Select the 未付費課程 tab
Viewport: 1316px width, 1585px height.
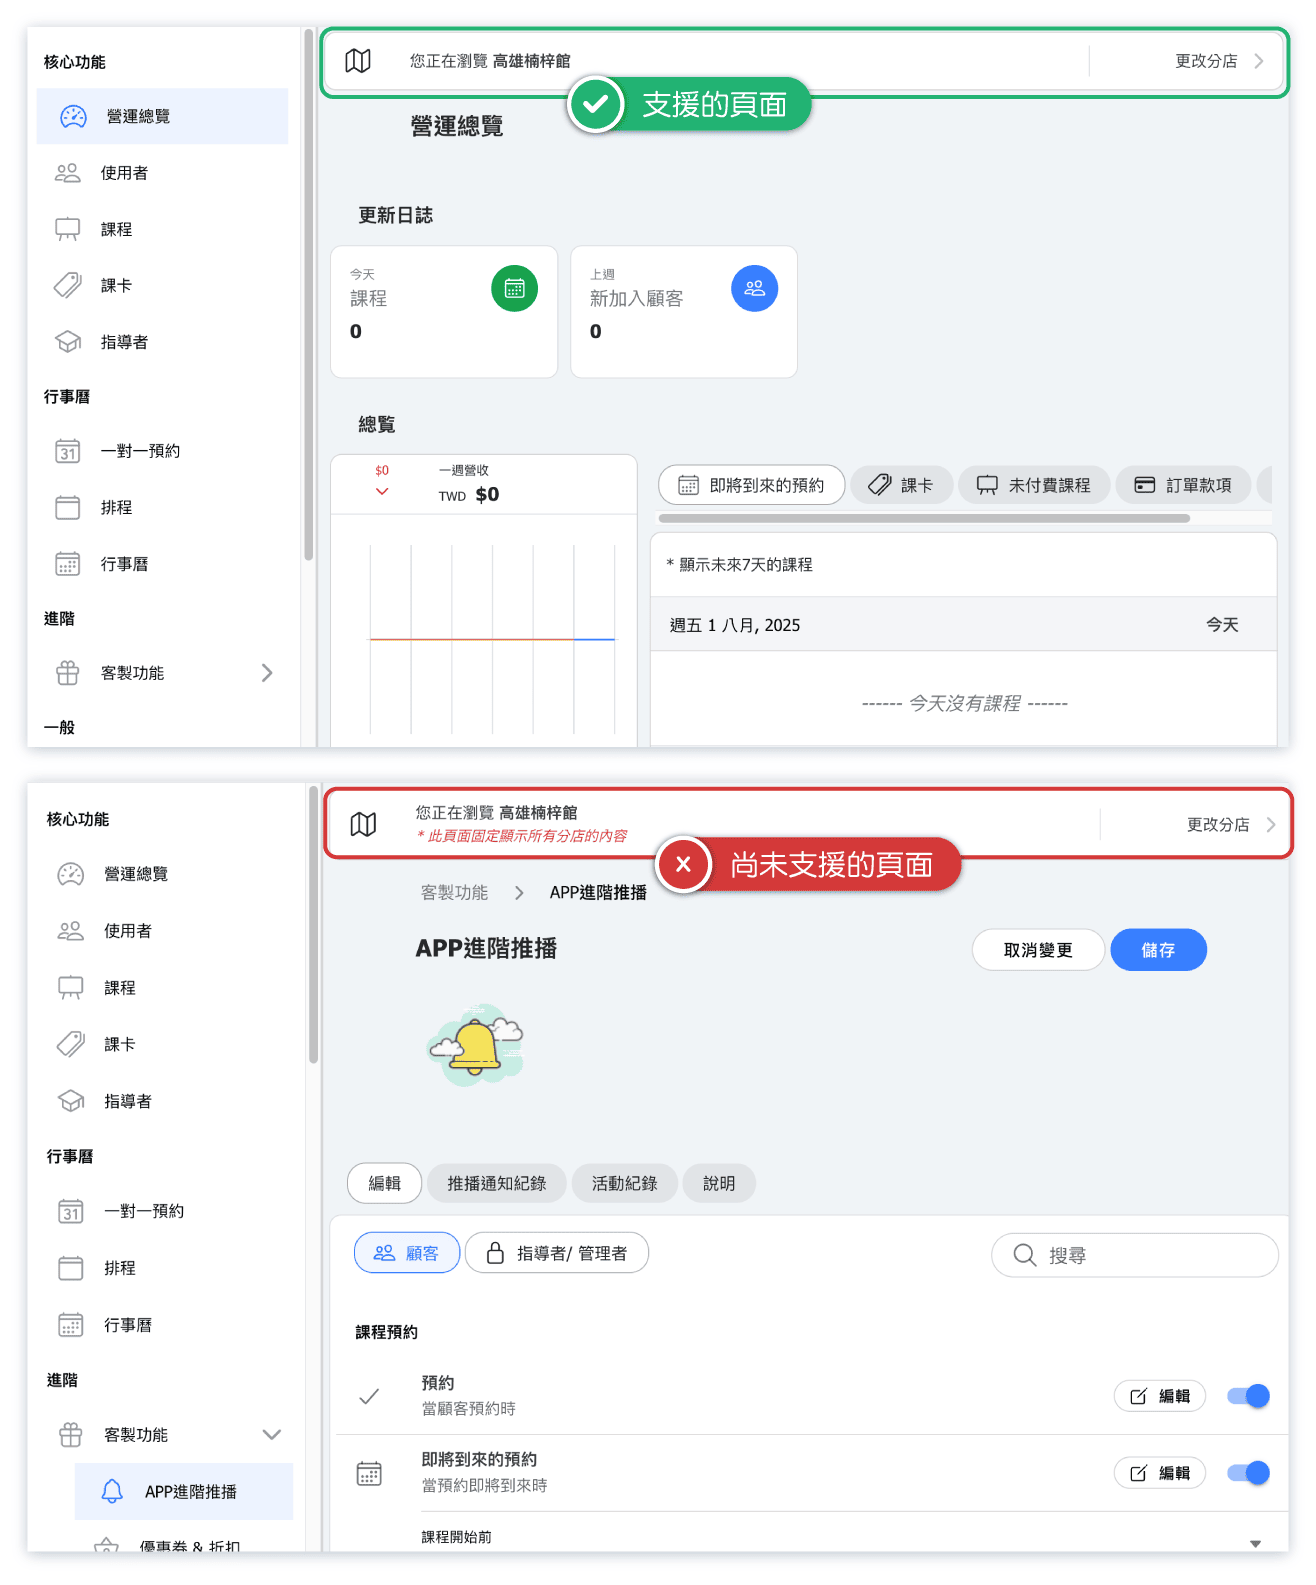(1034, 485)
